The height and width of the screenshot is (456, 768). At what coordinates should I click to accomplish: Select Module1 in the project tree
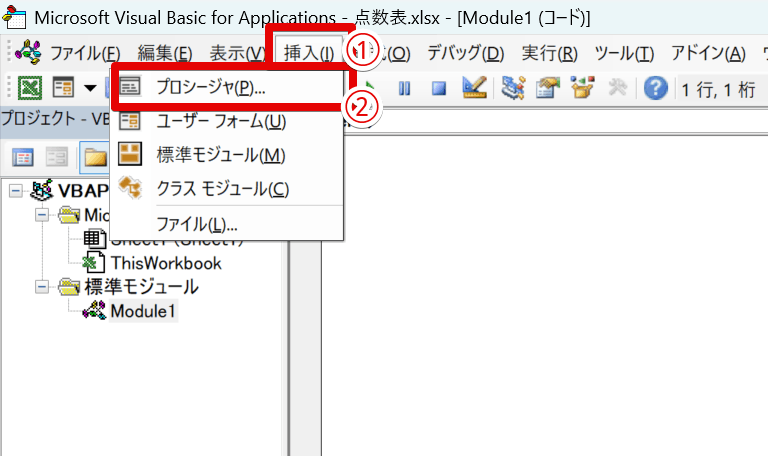click(143, 311)
